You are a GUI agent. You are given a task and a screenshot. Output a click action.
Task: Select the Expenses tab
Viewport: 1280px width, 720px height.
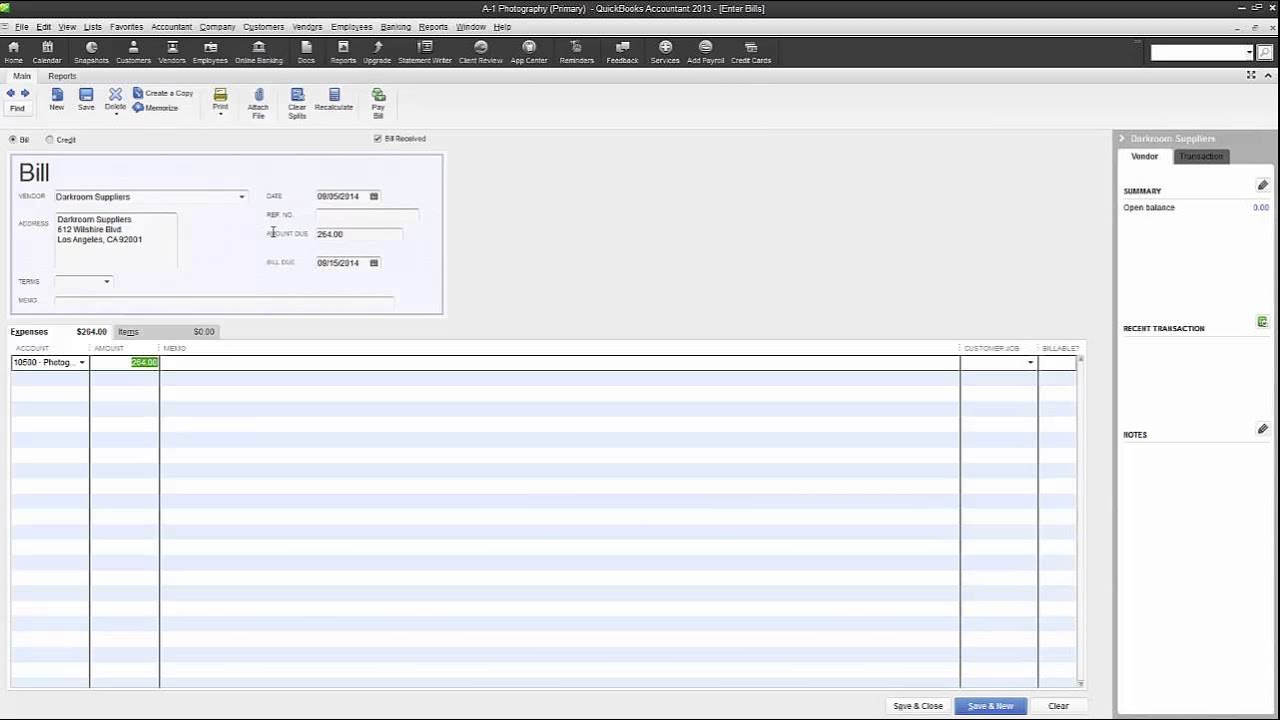pos(59,332)
